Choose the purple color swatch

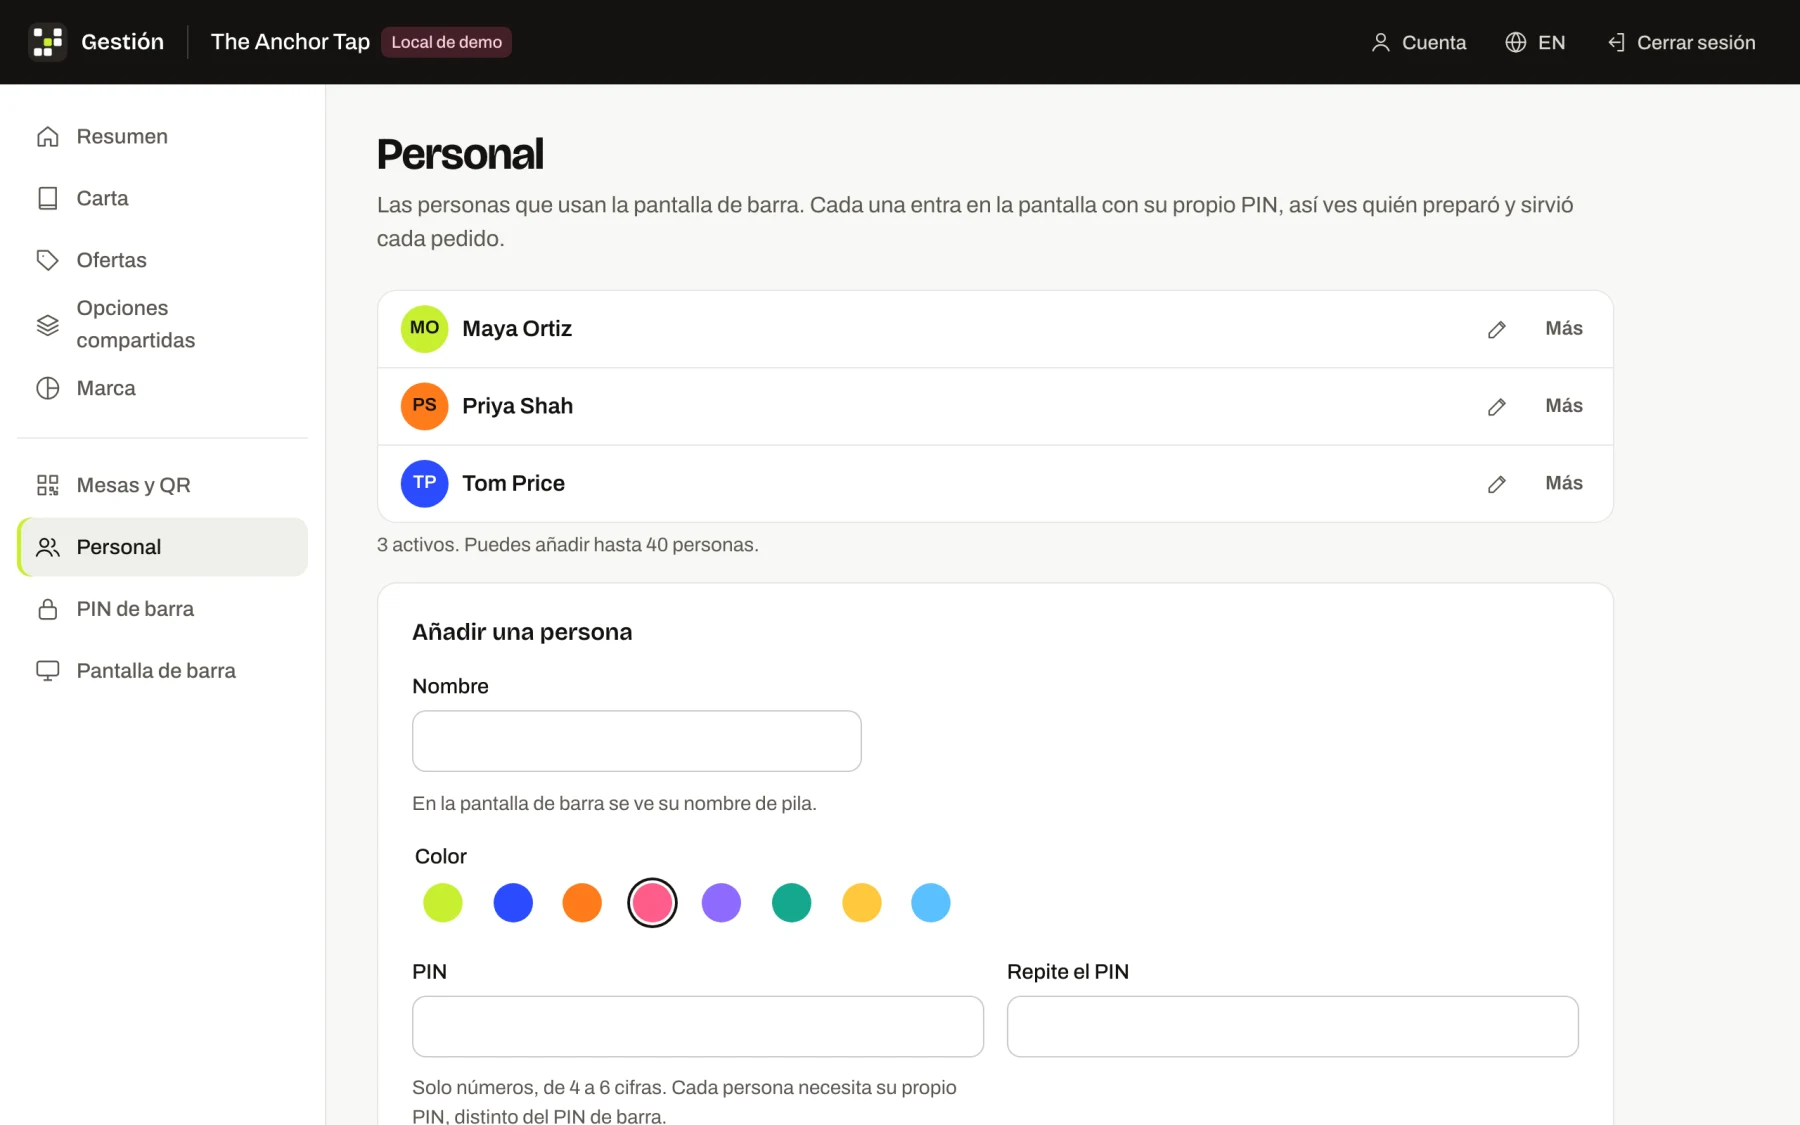(x=721, y=903)
